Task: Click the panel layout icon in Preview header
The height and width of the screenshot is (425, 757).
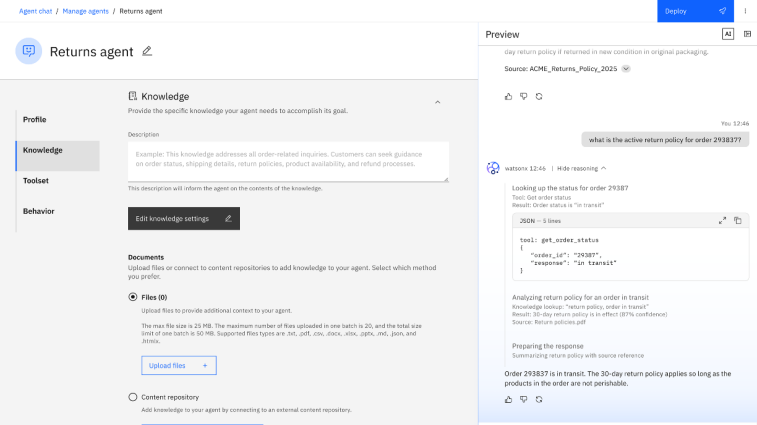Action: (747, 34)
